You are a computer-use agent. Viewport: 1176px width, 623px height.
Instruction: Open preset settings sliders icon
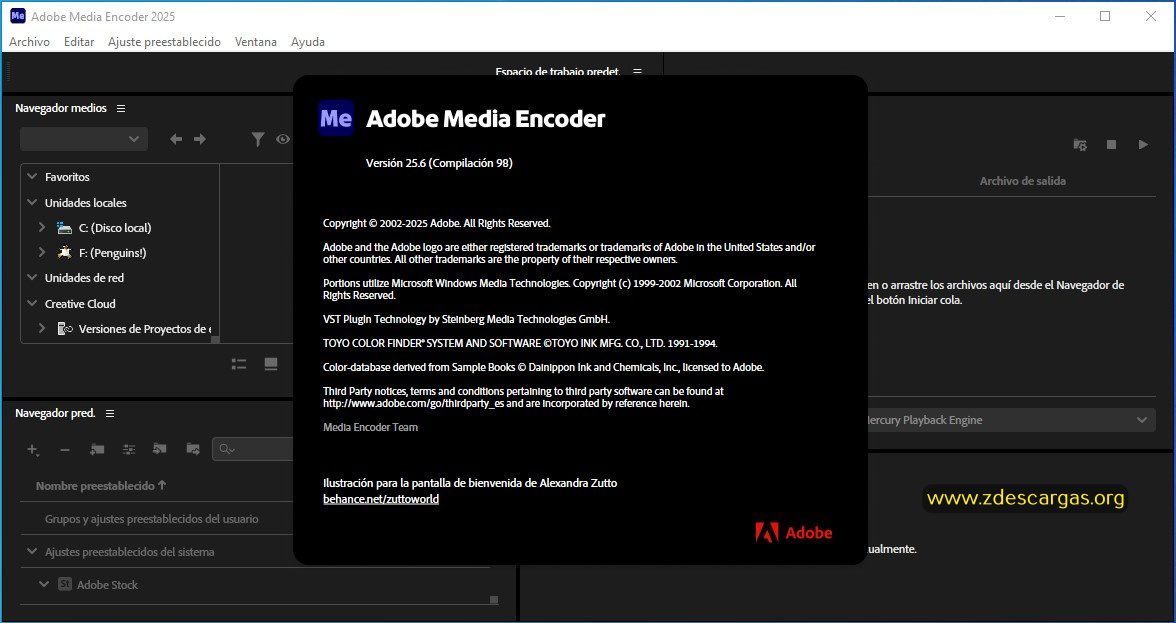[129, 449]
